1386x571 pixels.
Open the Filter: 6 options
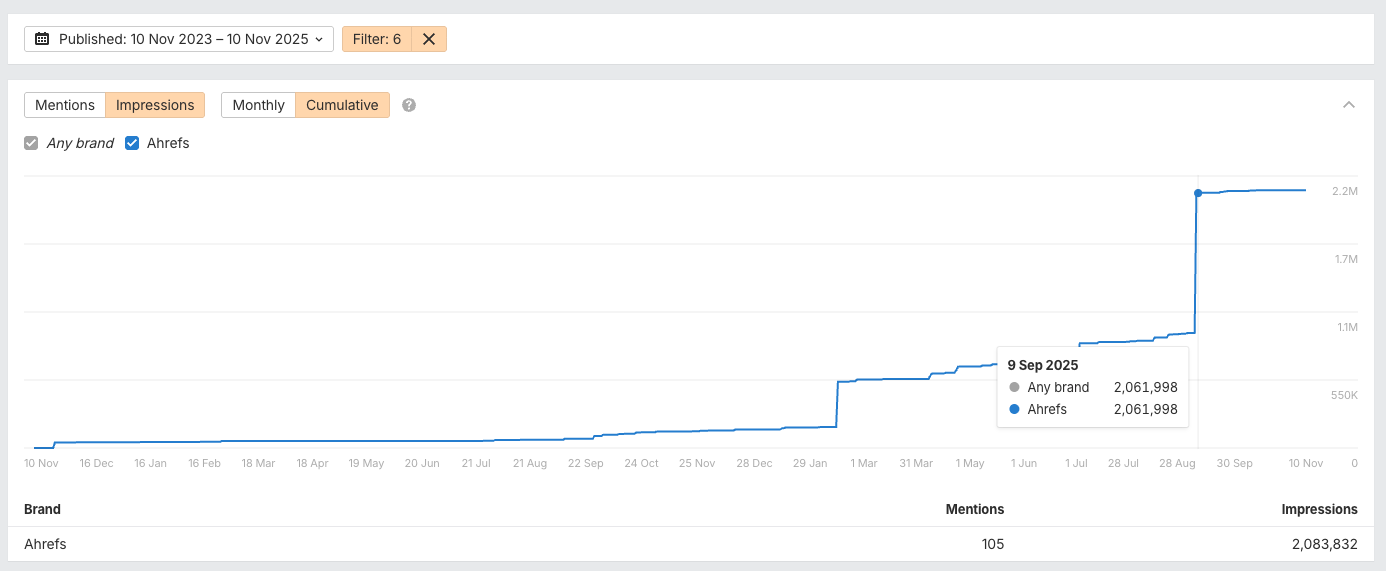[376, 39]
